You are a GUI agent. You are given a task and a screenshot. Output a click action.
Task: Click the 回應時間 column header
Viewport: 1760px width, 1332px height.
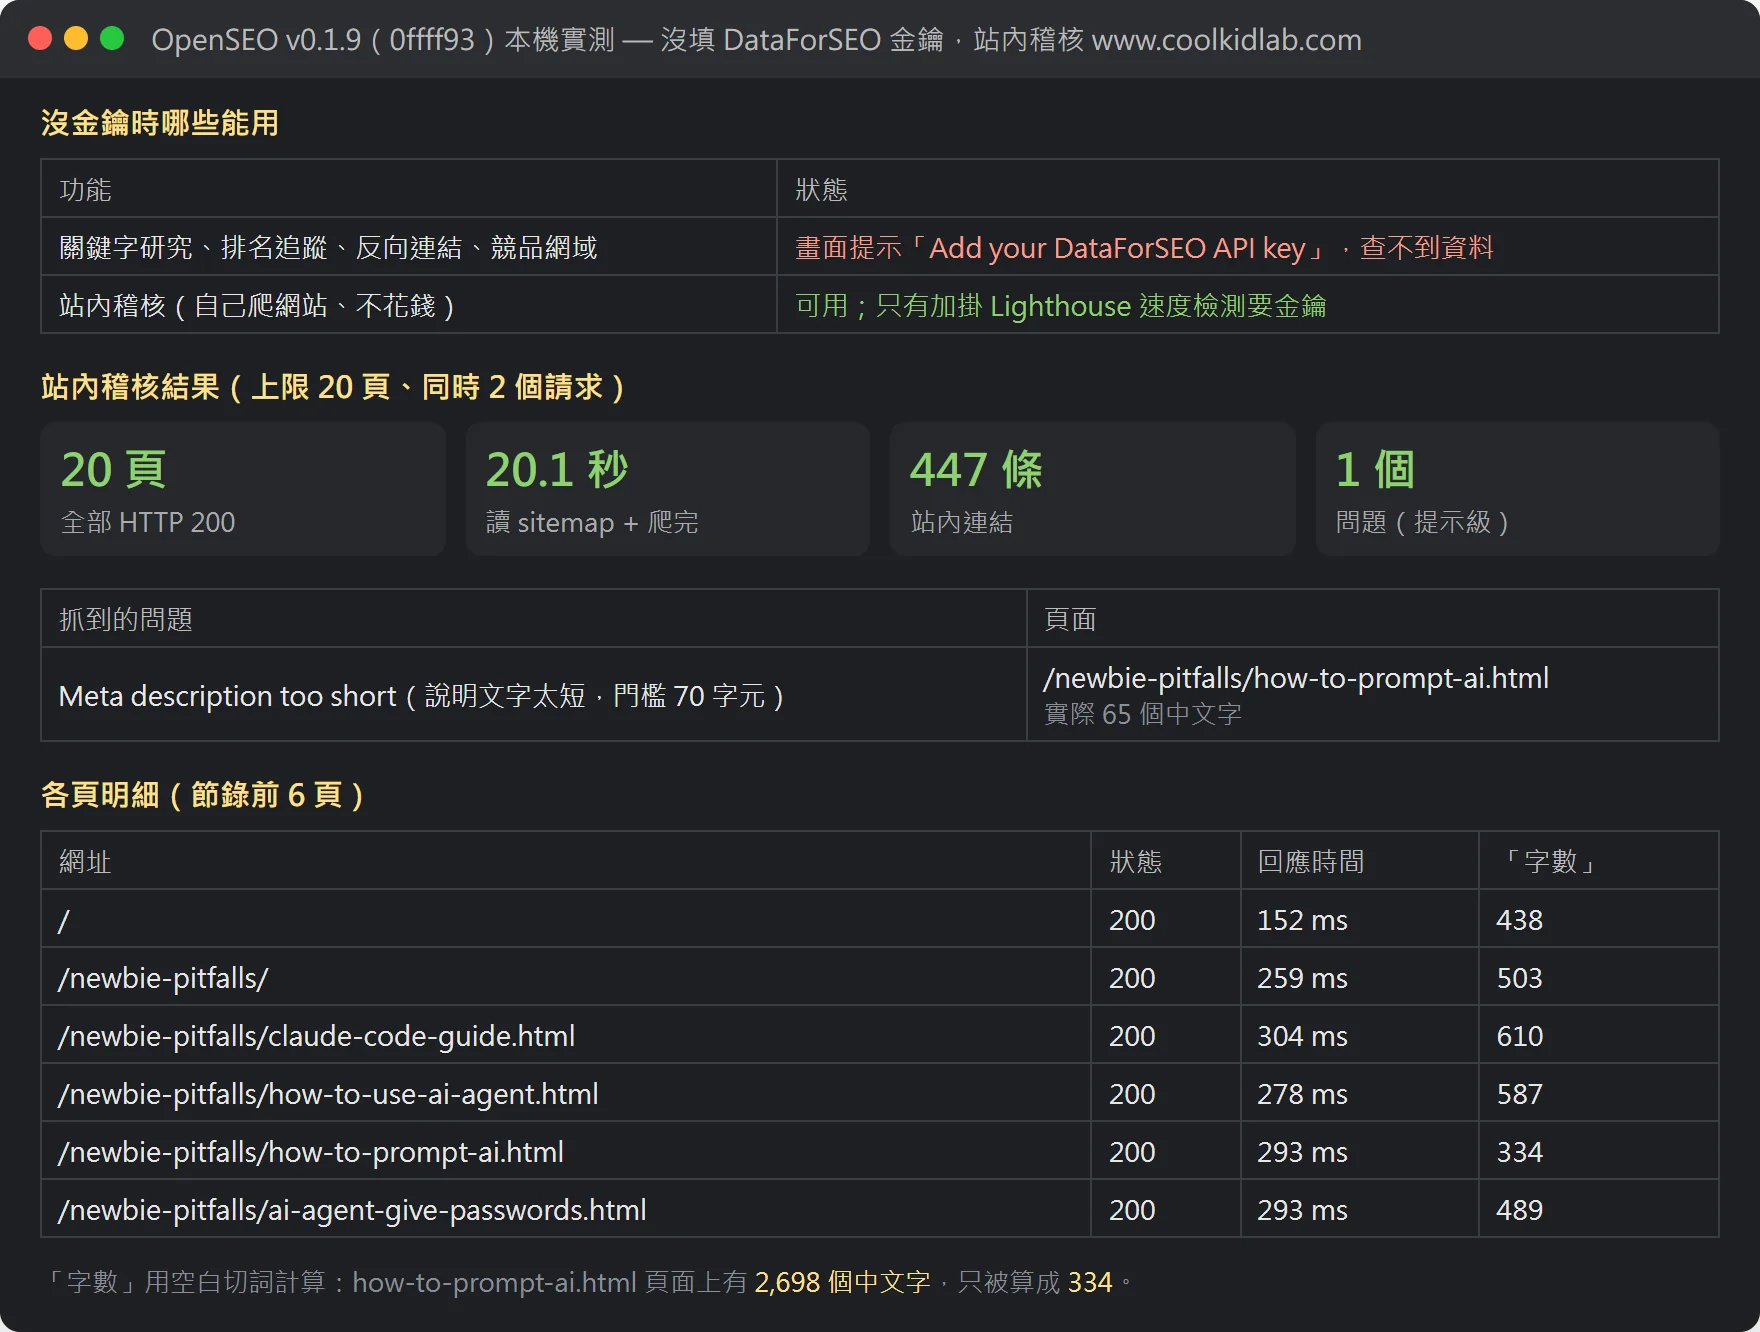coord(1360,861)
